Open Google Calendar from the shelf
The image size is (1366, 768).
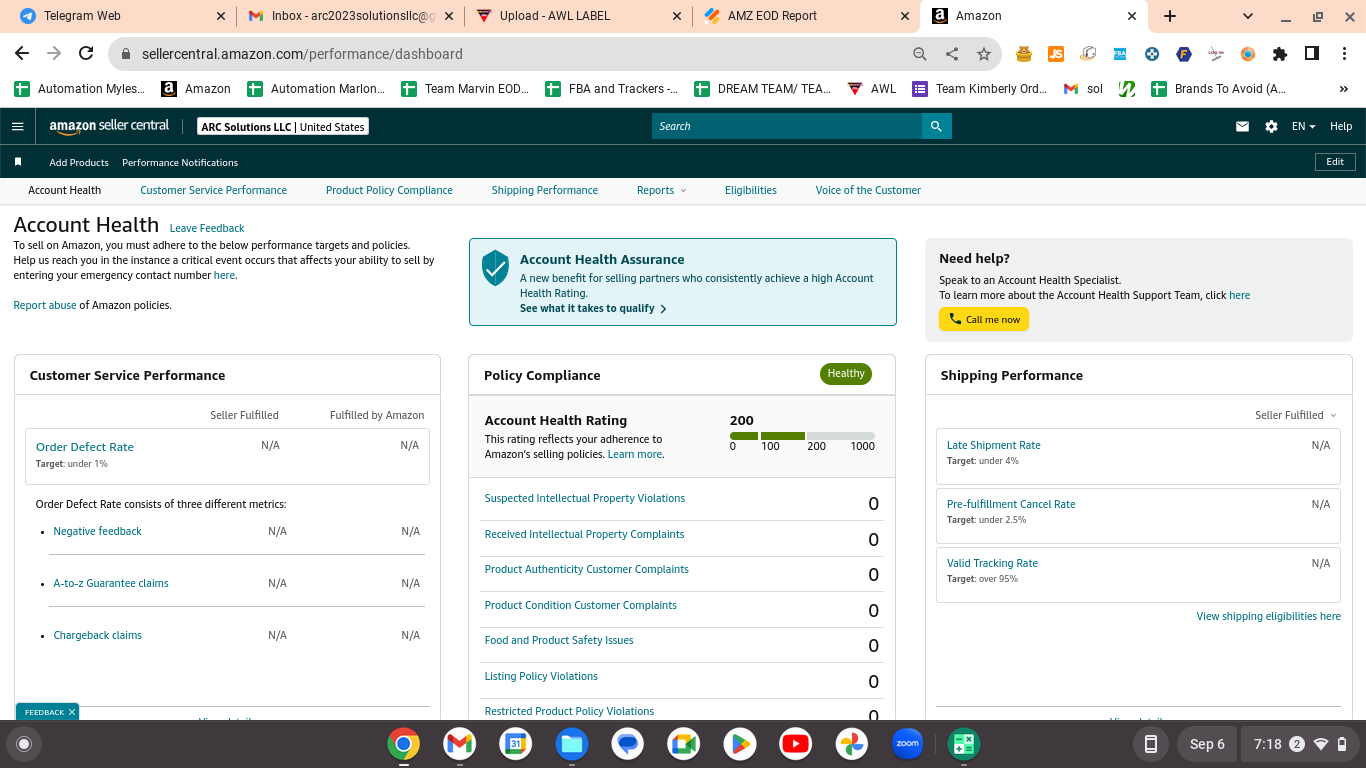515,744
